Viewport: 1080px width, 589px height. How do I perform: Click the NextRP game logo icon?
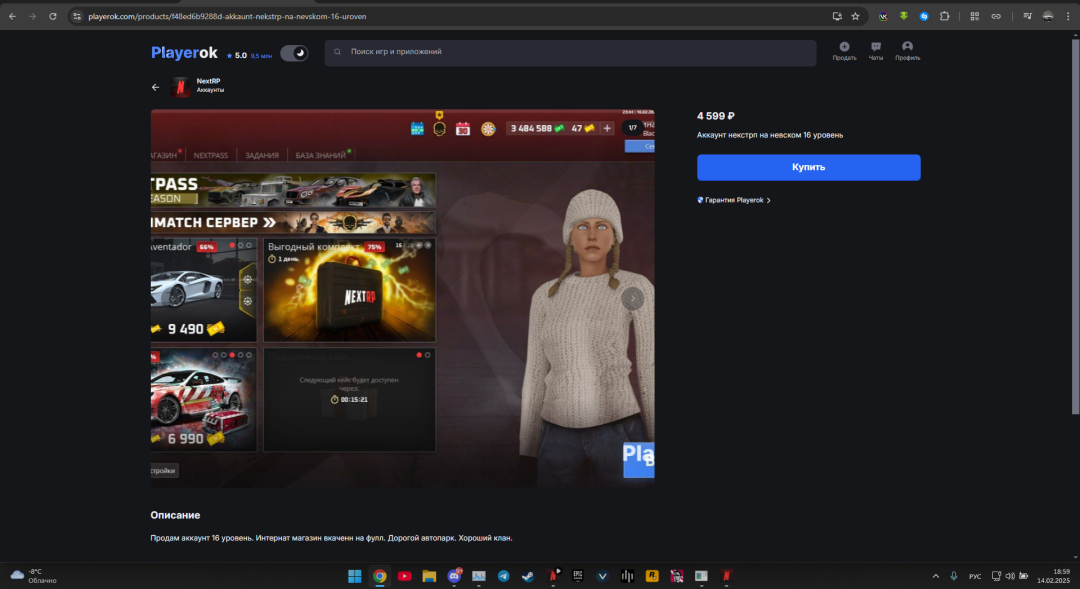point(180,87)
